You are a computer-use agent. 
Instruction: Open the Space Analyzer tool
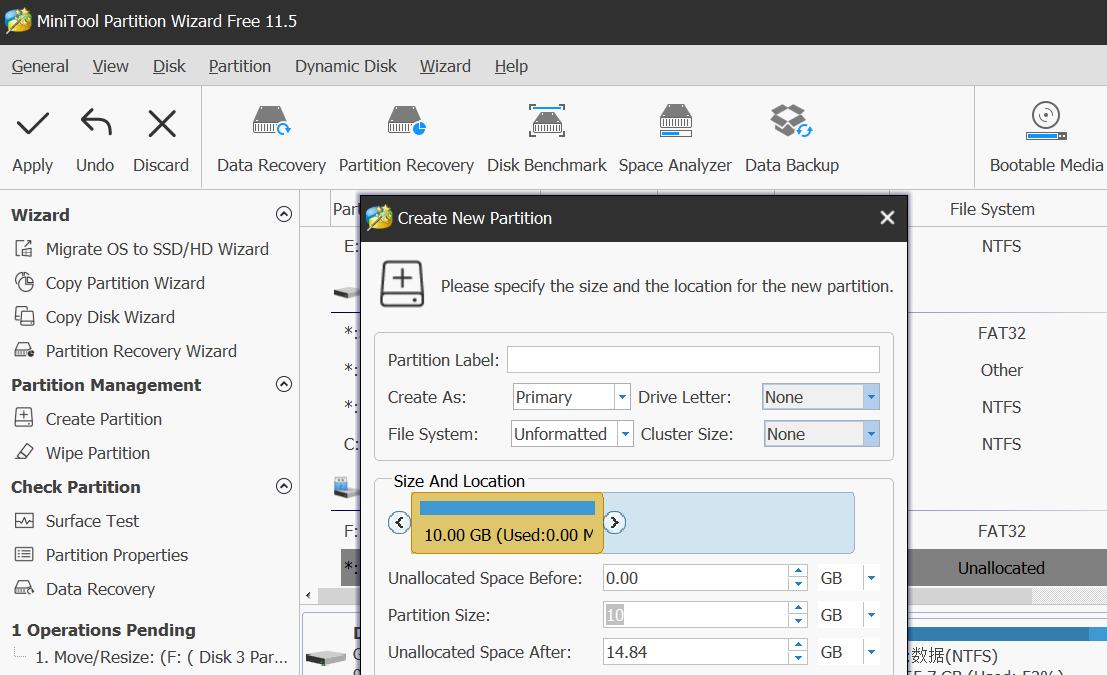pyautogui.click(x=675, y=124)
